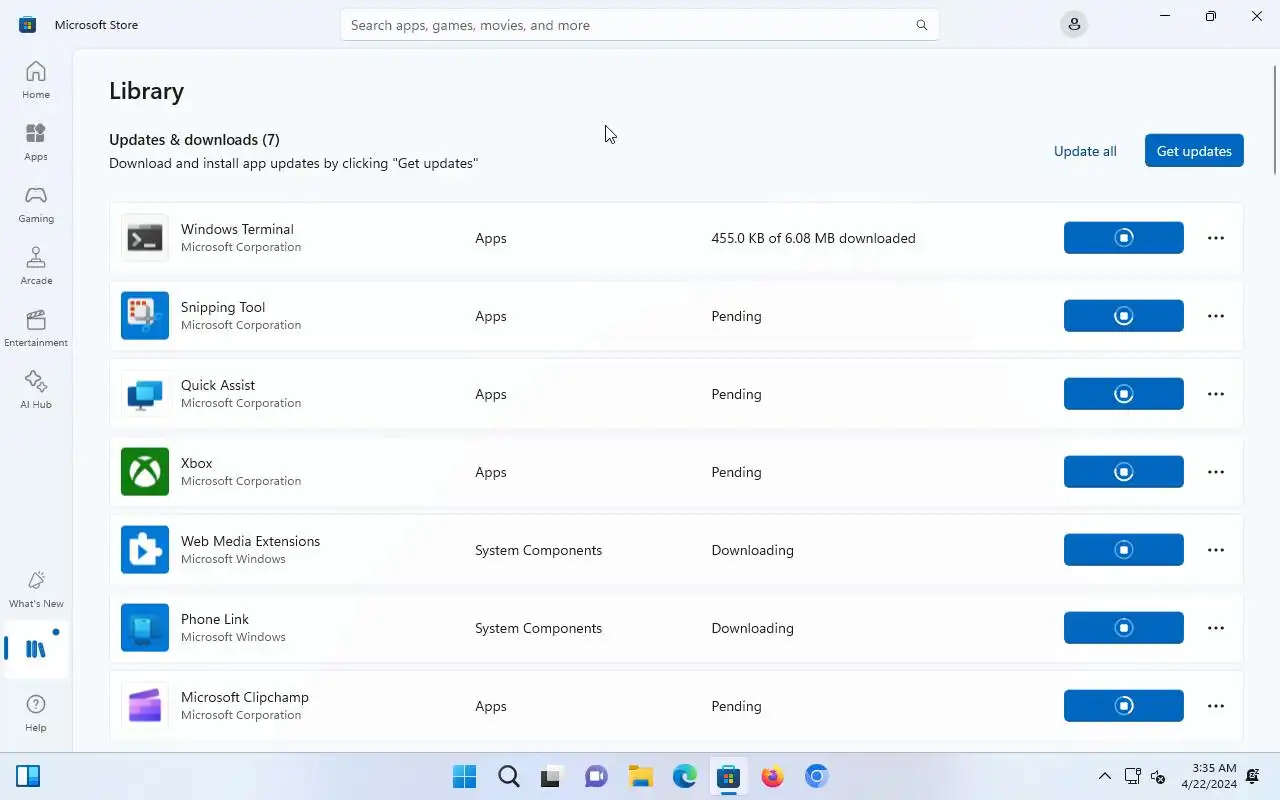Open more options for Snipping Tool
1280x800 pixels.
pos(1216,316)
